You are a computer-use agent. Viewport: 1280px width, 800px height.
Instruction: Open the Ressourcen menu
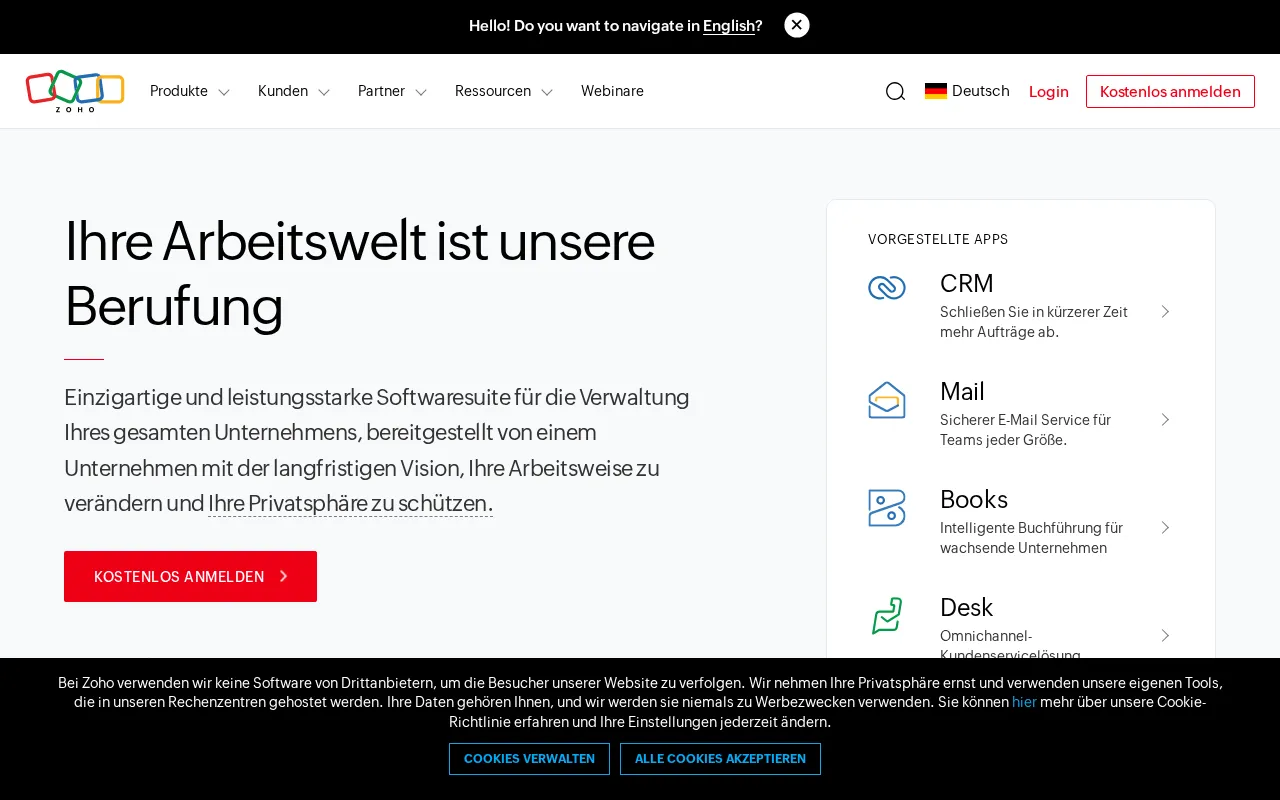click(493, 91)
